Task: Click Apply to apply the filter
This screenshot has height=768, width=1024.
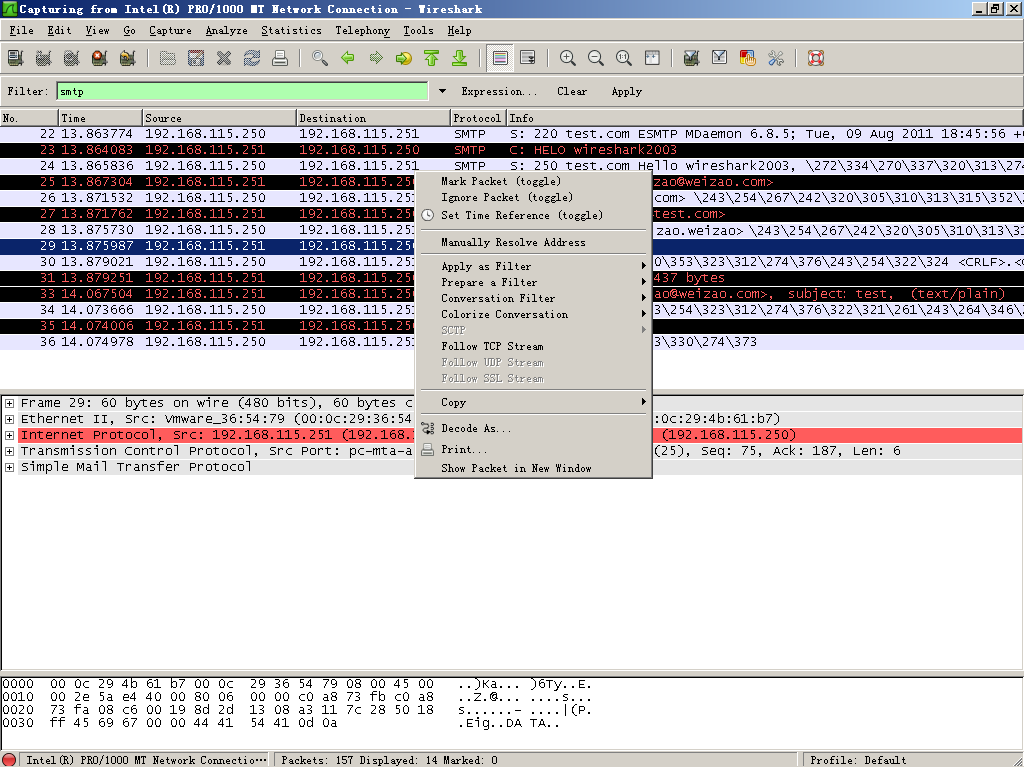Action: 626,91
